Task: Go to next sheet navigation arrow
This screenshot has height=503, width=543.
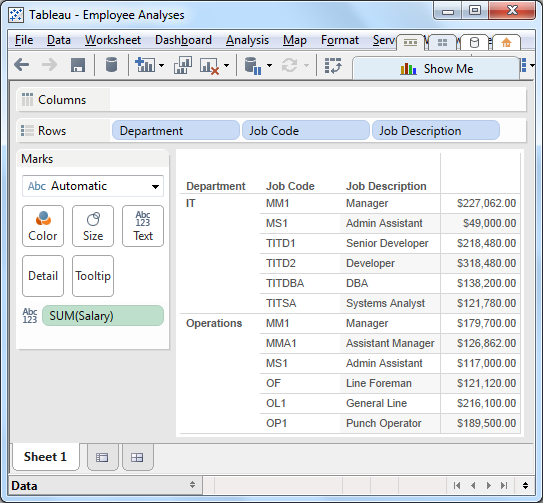Action: coord(489,485)
